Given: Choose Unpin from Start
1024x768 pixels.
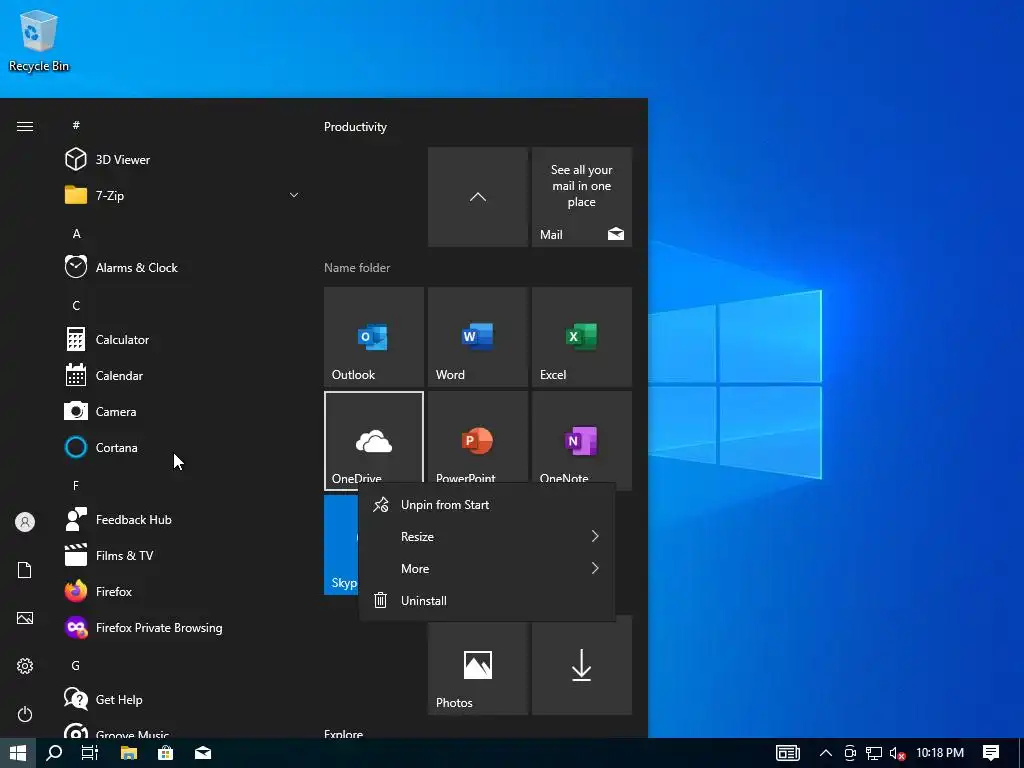Looking at the screenshot, I should tap(487, 505).
